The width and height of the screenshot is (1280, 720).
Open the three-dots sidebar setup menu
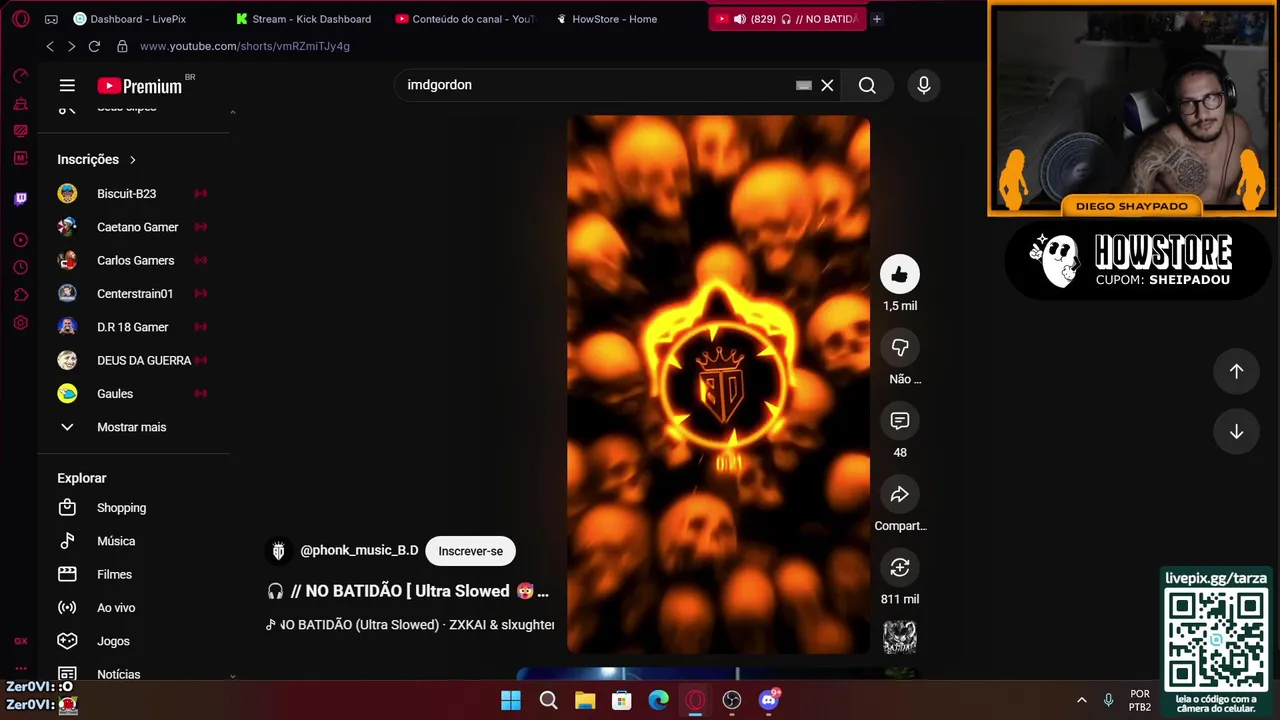[x=20, y=668]
